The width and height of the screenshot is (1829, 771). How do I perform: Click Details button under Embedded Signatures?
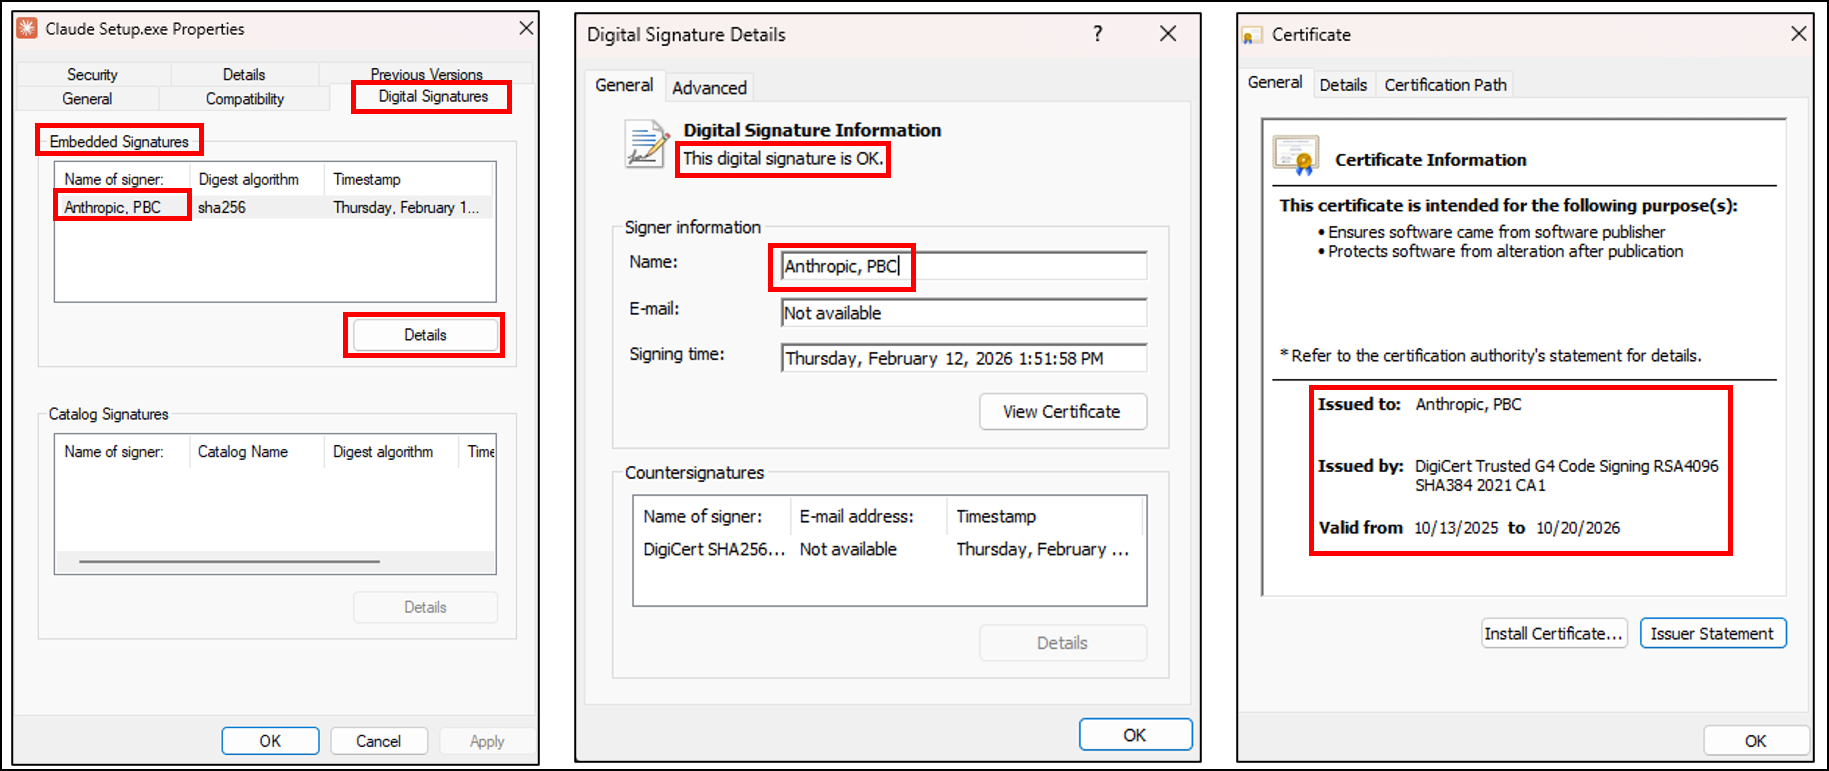pyautogui.click(x=425, y=335)
